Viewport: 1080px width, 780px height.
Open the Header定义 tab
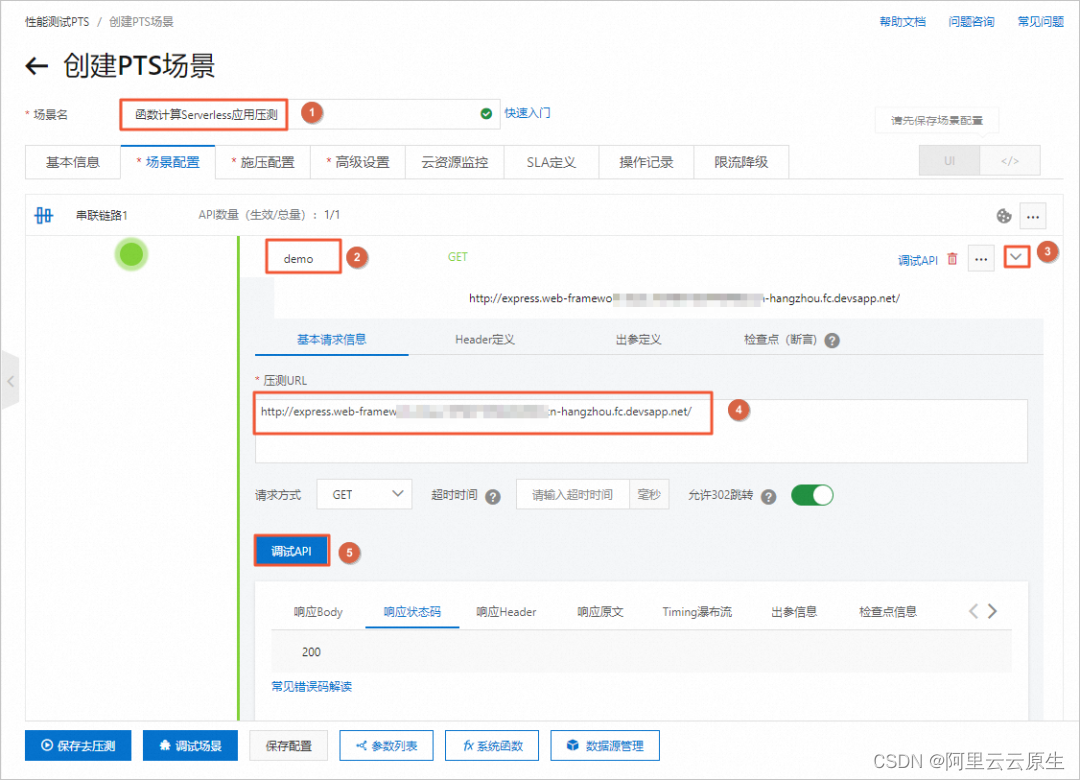pyautogui.click(x=484, y=339)
